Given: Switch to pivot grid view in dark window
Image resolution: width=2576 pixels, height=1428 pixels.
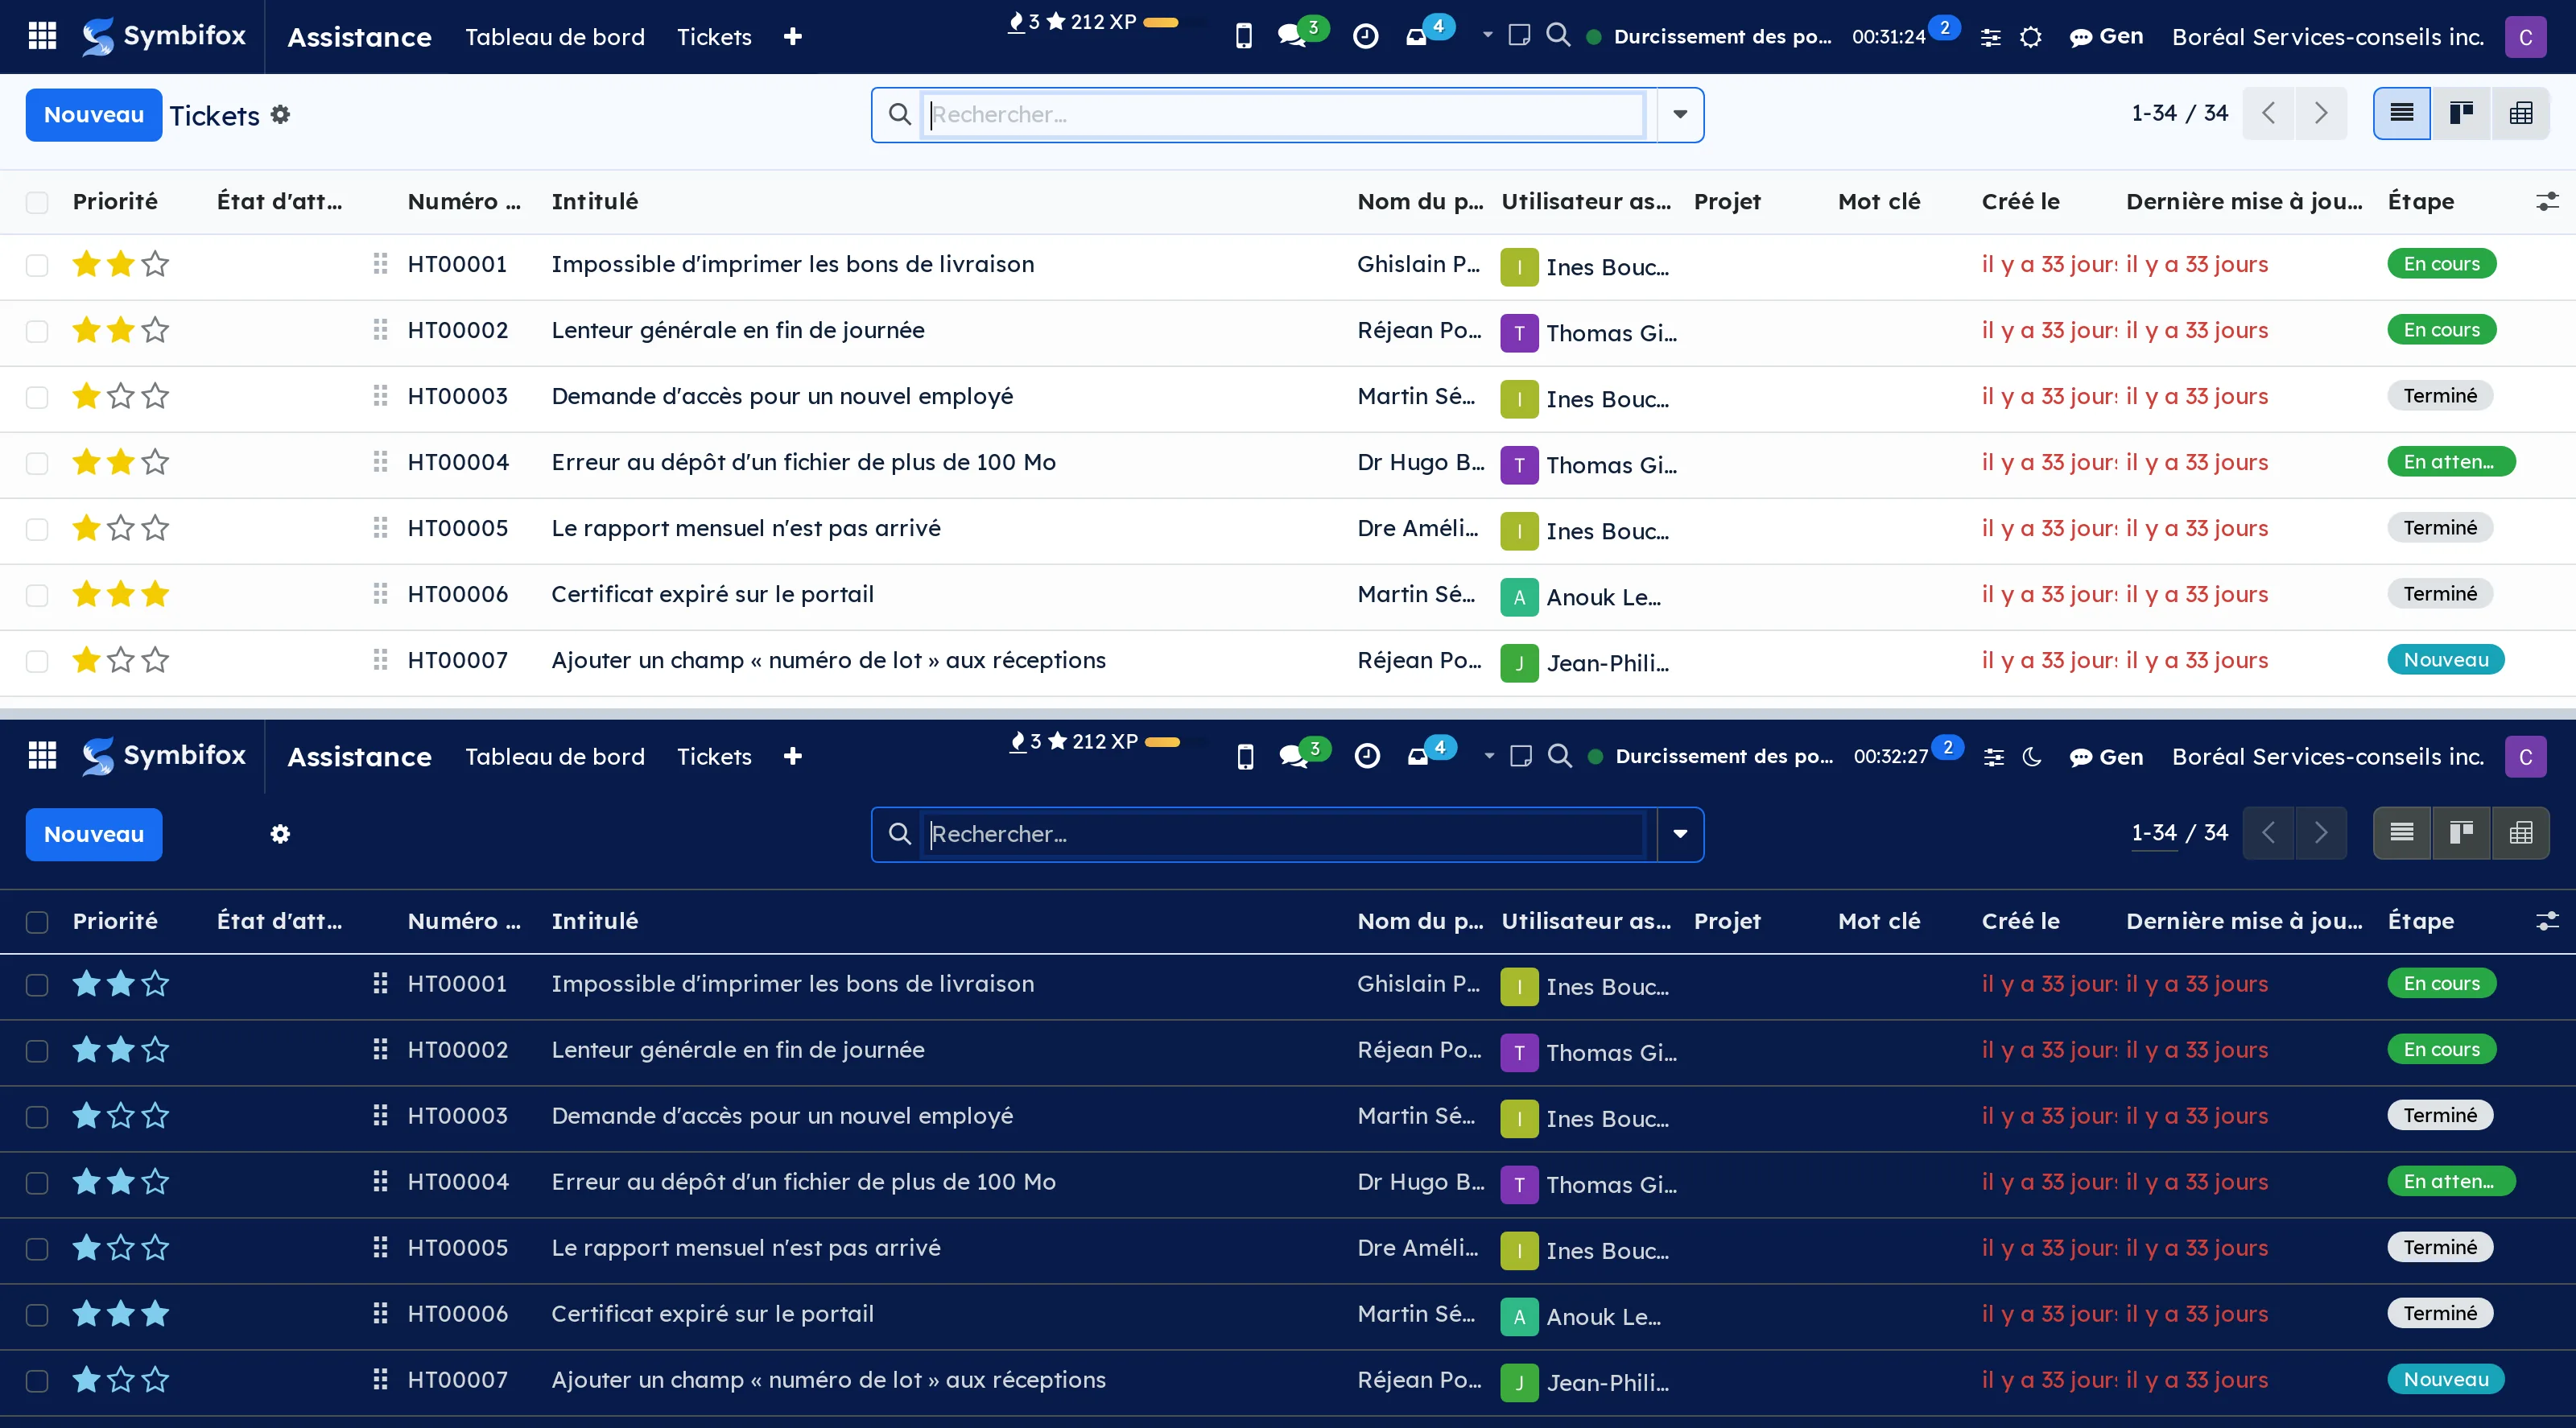Looking at the screenshot, I should pos(2520,833).
